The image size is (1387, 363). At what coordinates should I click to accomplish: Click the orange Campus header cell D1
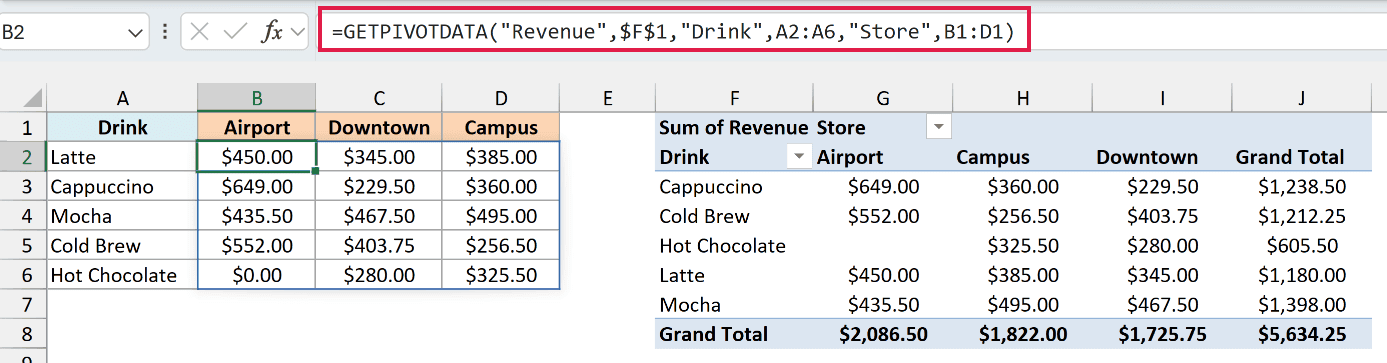[x=501, y=127]
